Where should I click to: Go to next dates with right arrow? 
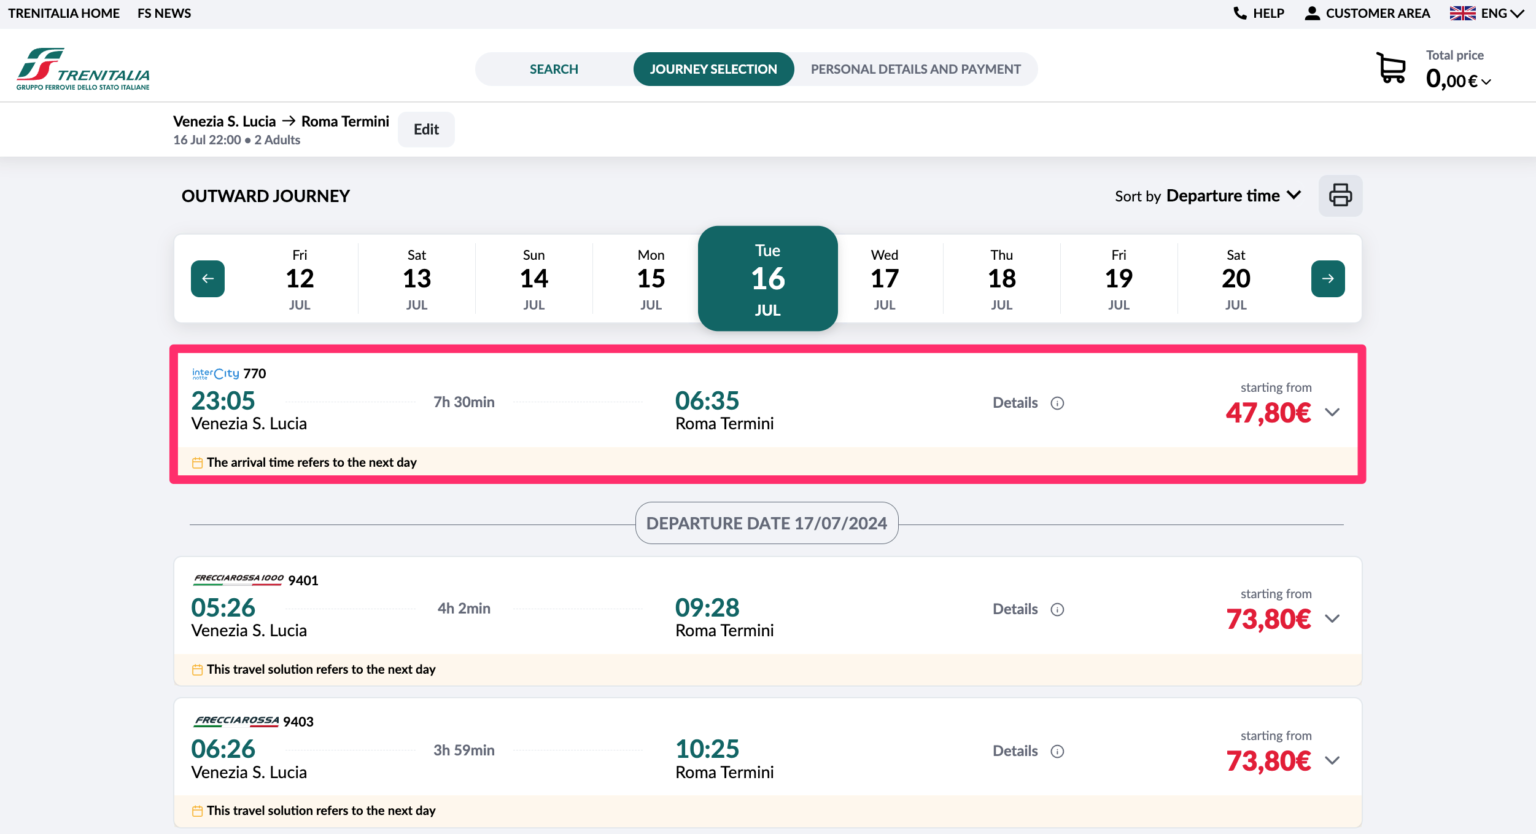(1328, 278)
